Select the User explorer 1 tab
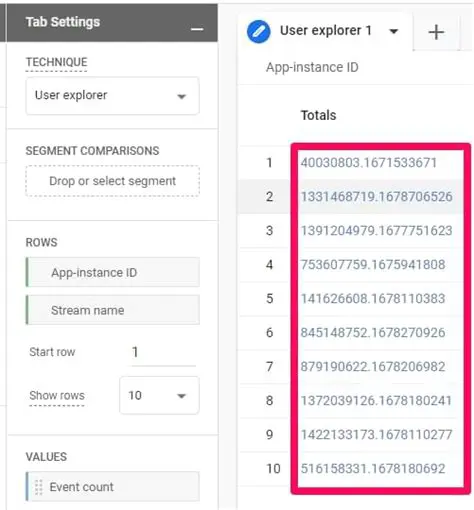 325,31
